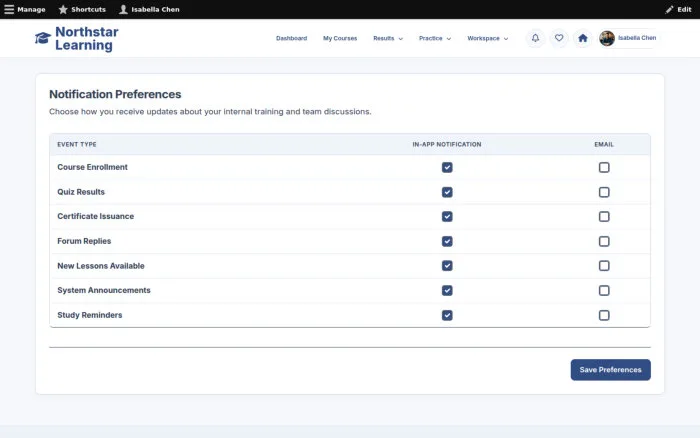700x438 pixels.
Task: Enable email for Quiz Results
Action: [604, 192]
